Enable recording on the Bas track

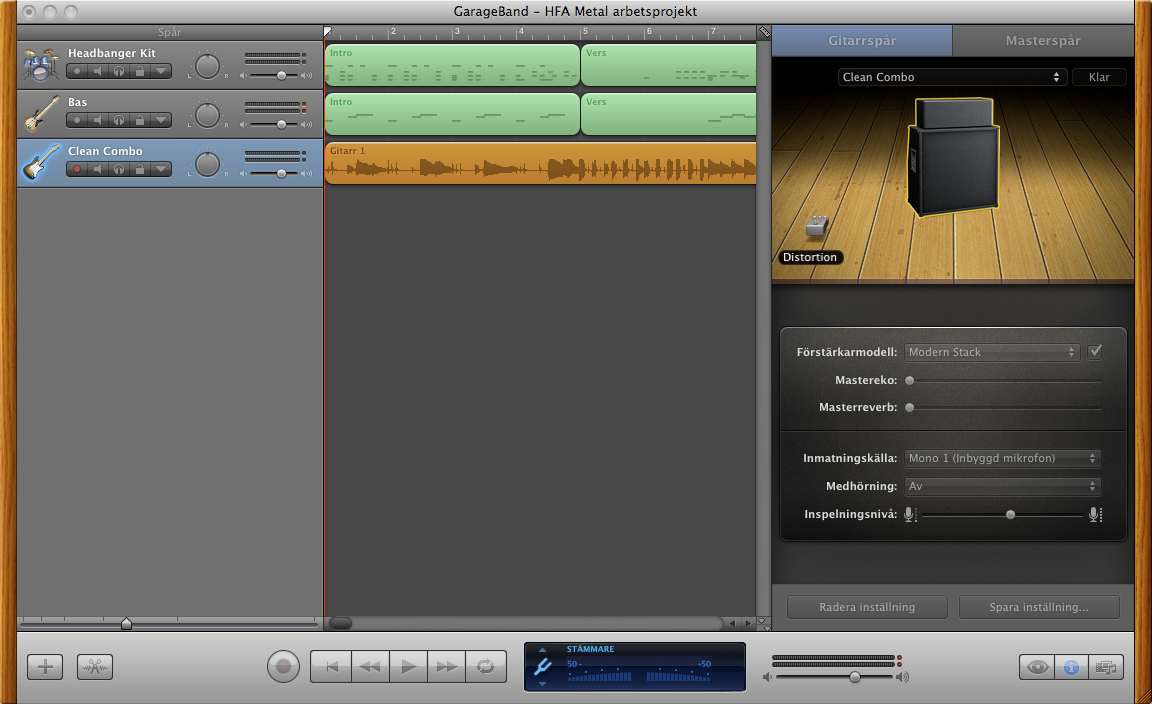pos(76,120)
